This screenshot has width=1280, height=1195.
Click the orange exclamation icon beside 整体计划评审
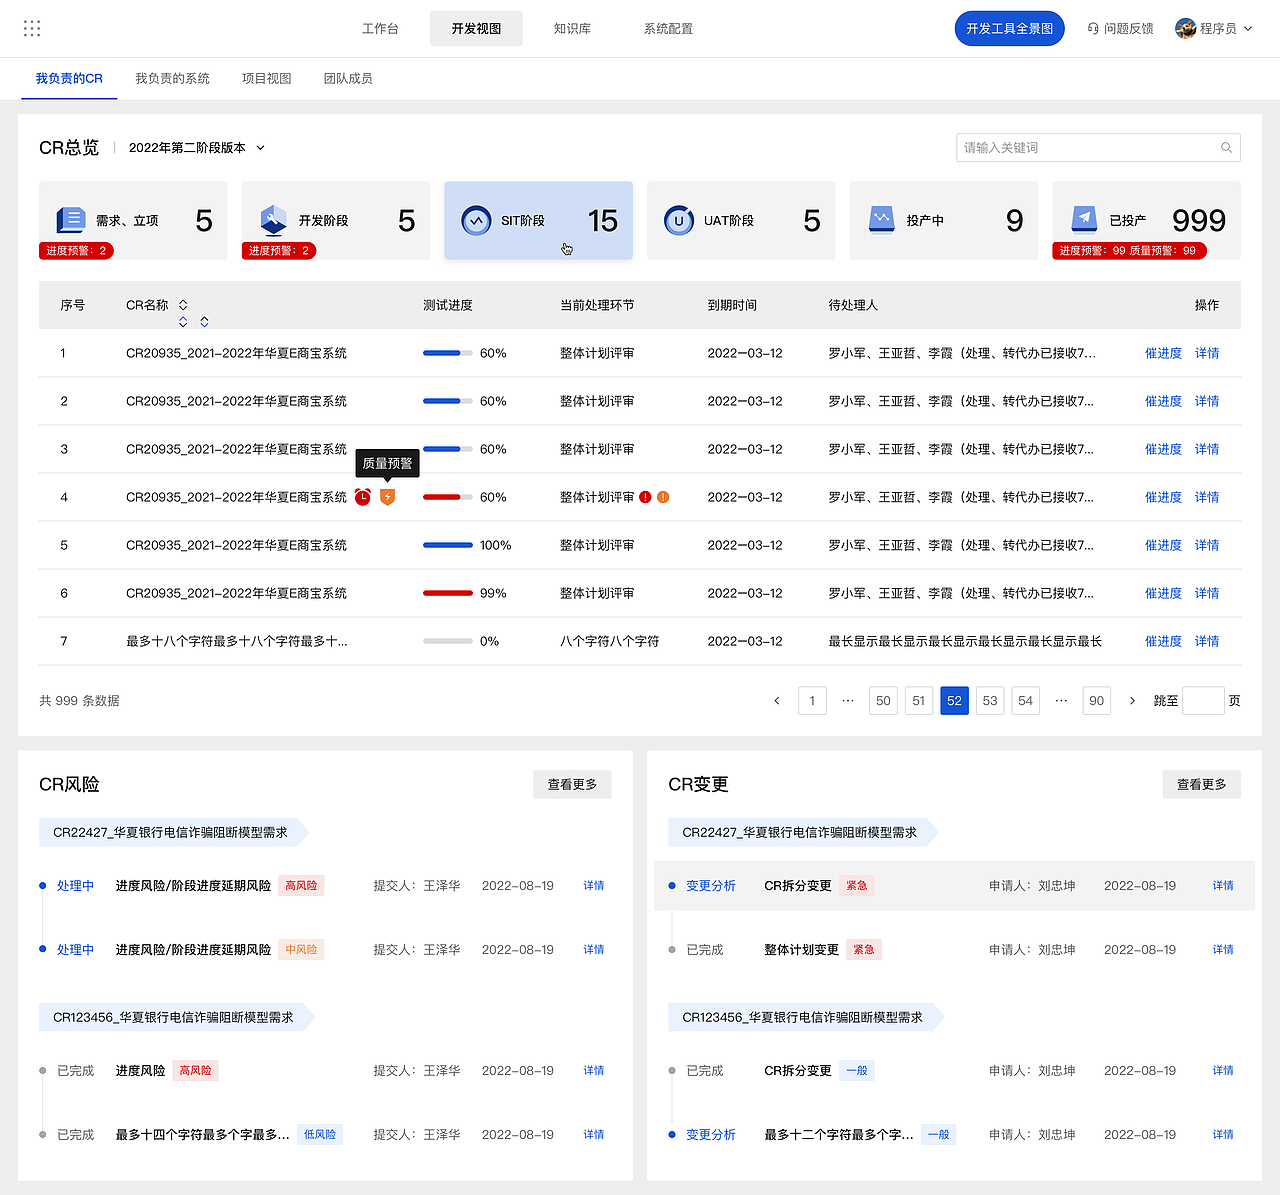(663, 497)
